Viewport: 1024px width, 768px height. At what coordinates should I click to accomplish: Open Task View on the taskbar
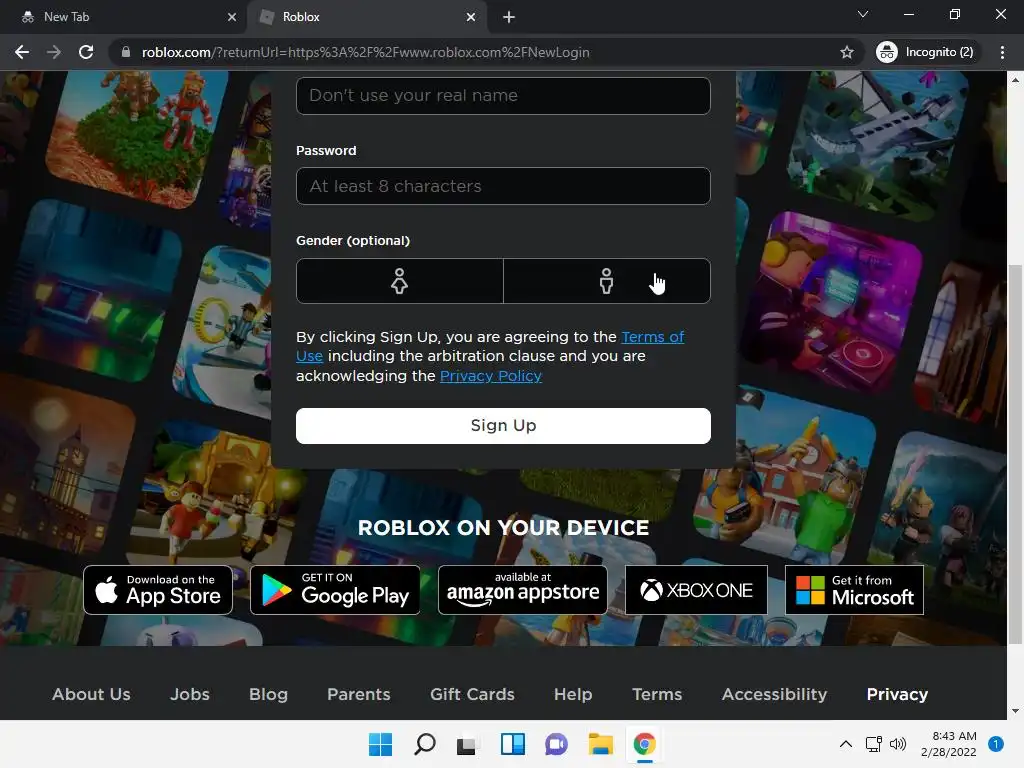coord(467,744)
